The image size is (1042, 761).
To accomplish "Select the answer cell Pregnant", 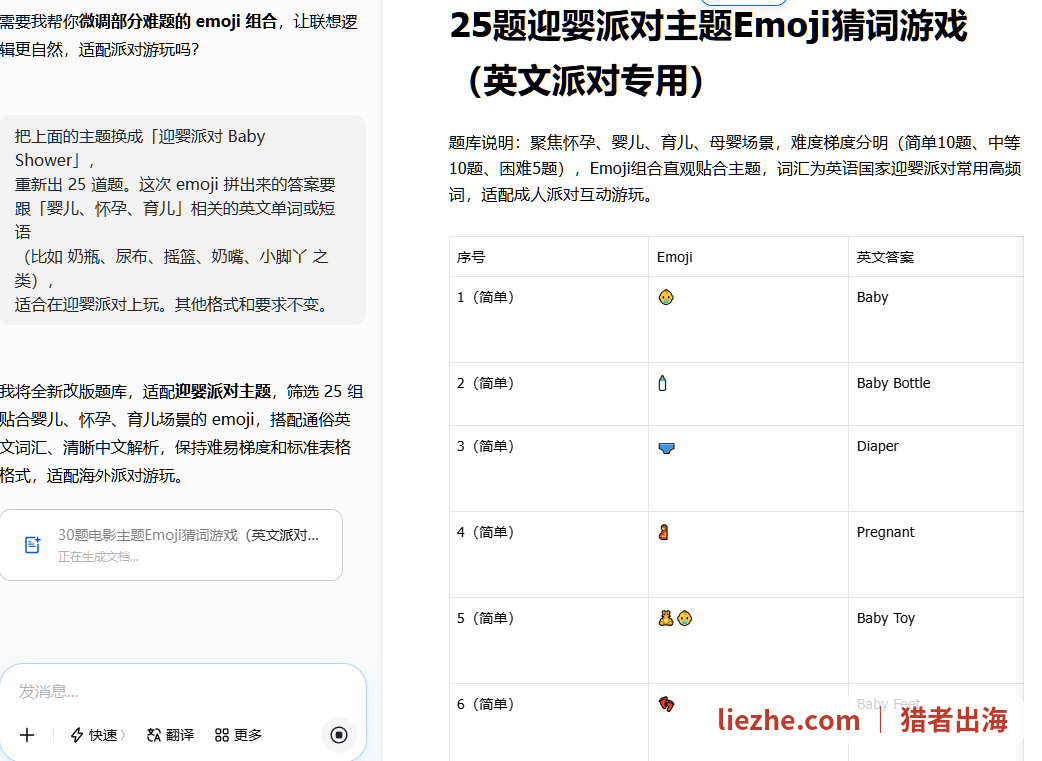I will (x=936, y=554).
